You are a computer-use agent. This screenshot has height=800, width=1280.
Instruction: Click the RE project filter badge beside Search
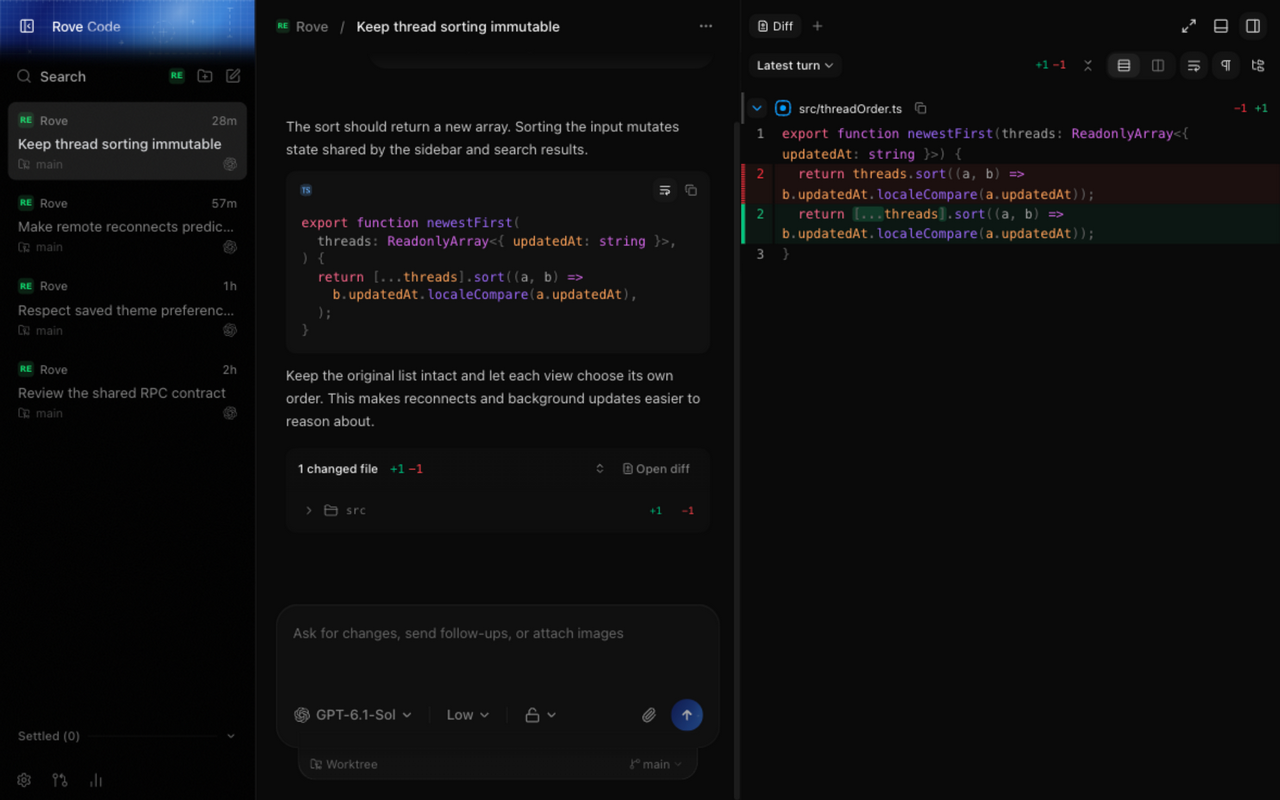(x=177, y=76)
